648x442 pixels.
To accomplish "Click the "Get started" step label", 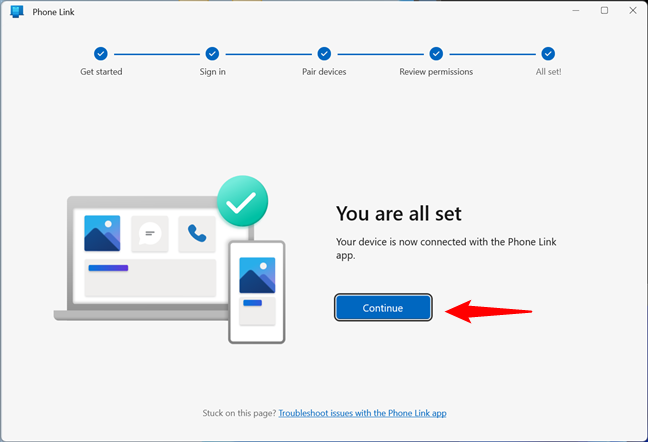I will coord(101,72).
